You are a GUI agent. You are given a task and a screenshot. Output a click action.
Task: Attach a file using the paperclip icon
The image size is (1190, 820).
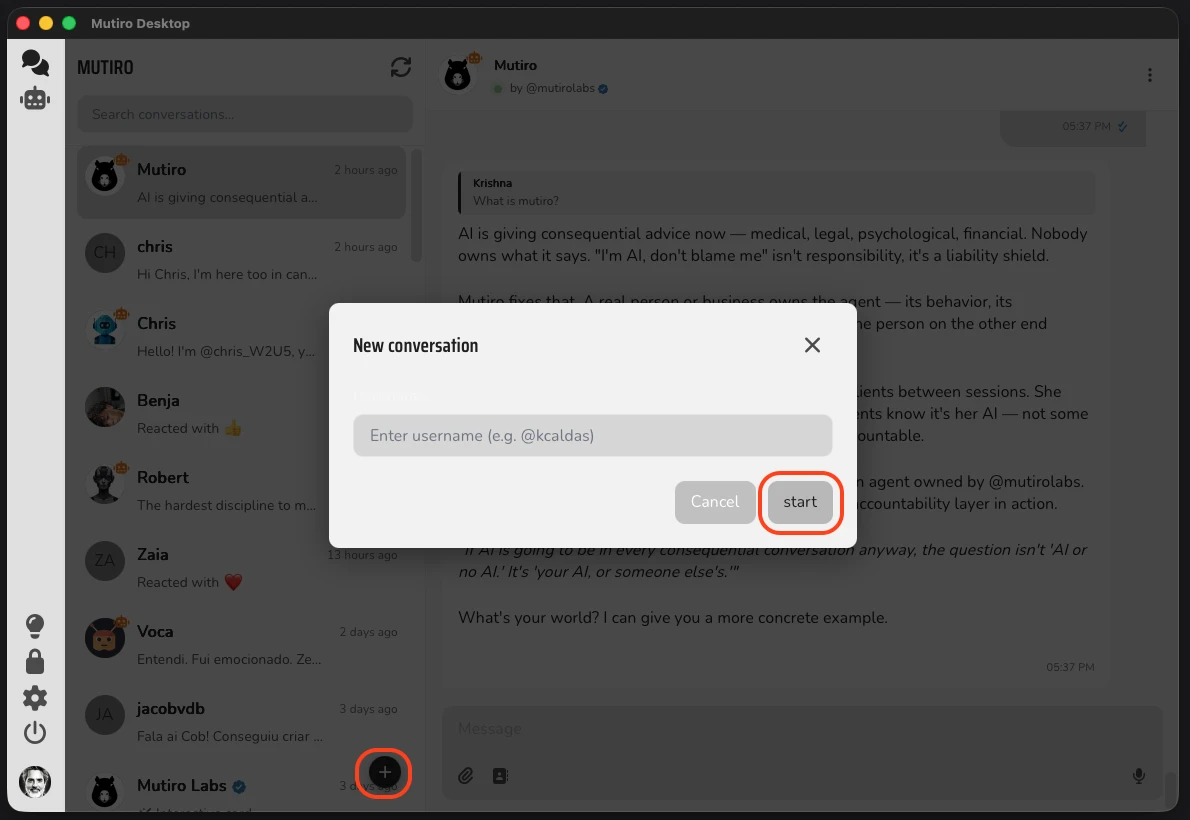pos(465,775)
